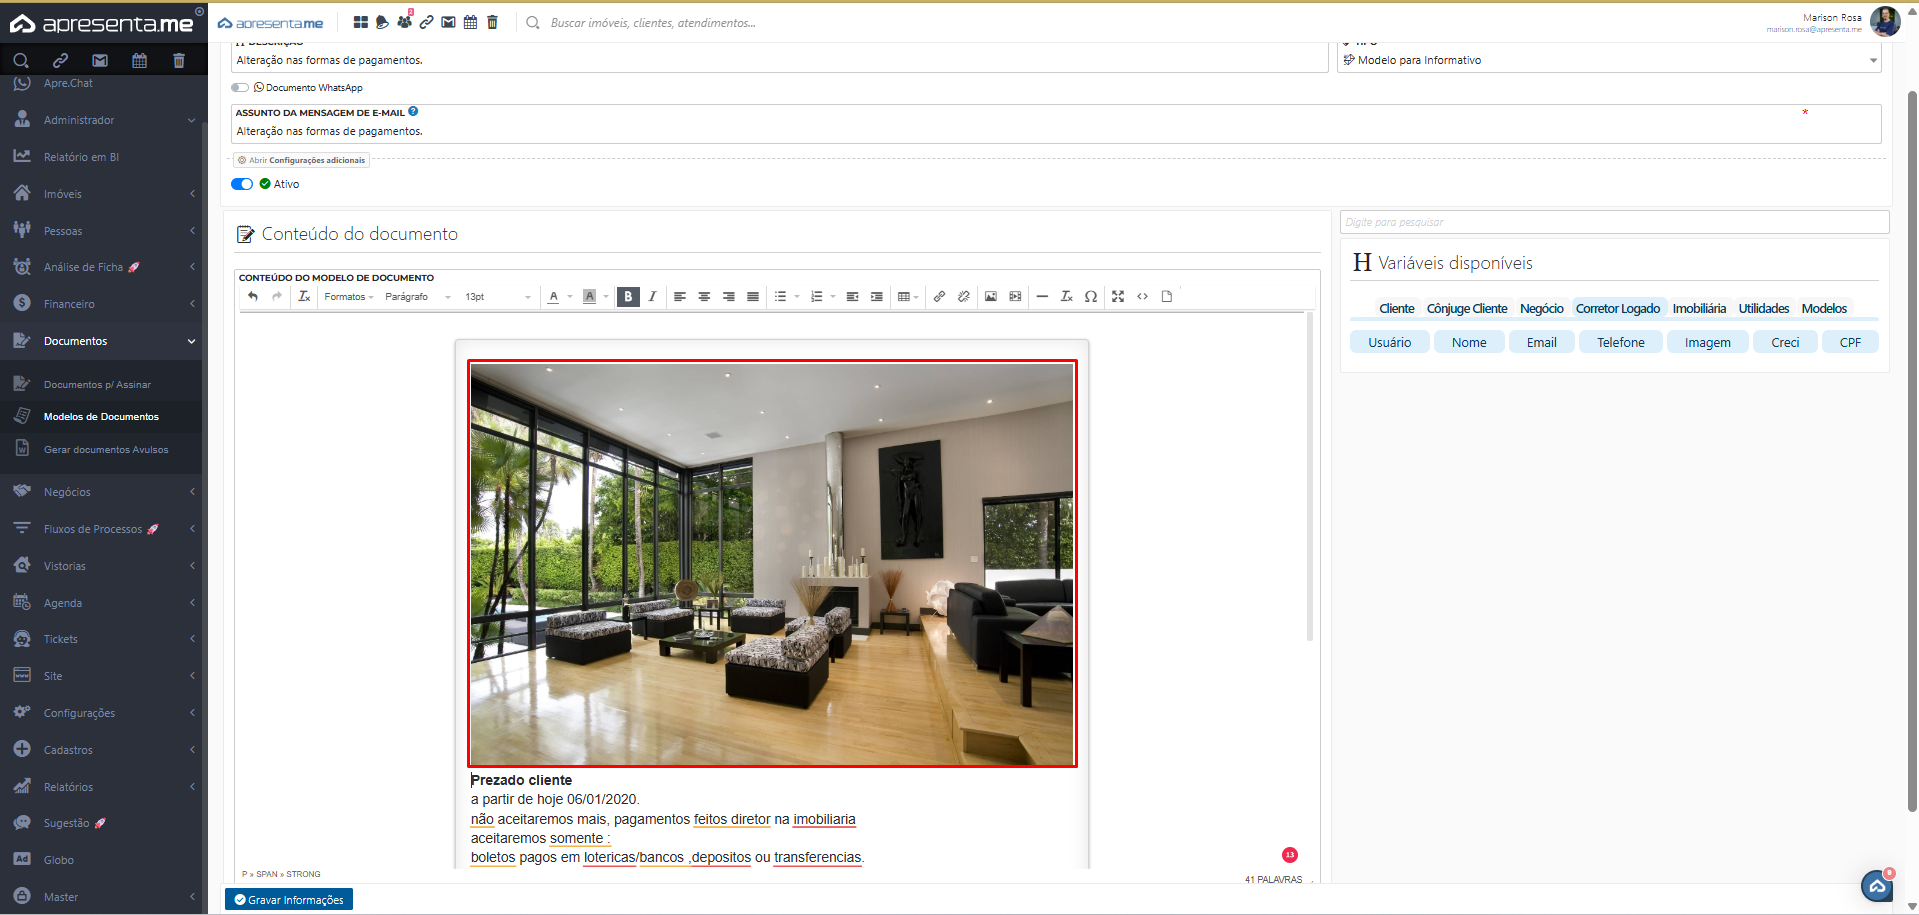
Task: Open the special character omega tool
Action: [x=1091, y=296]
